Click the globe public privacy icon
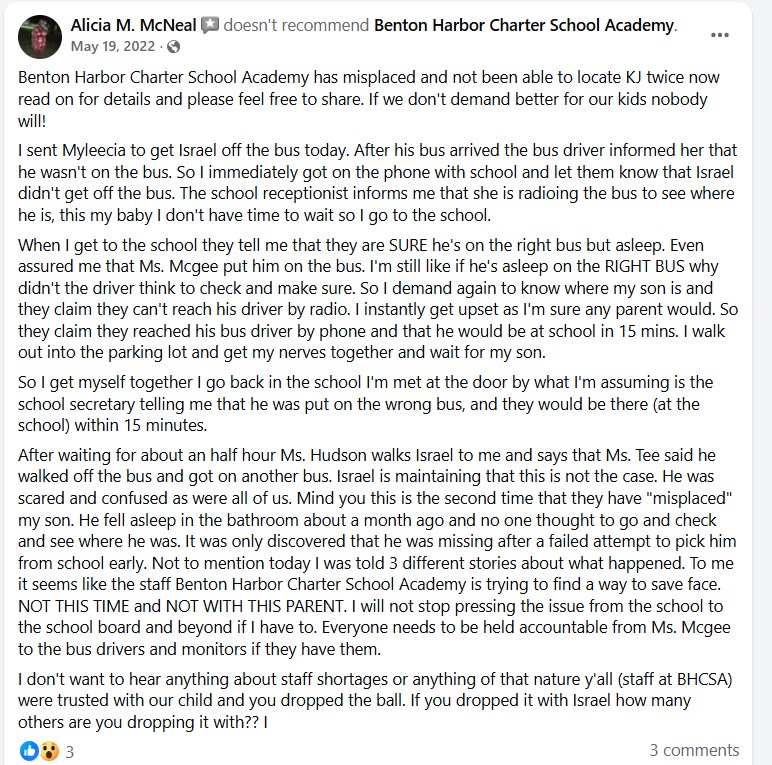The height and width of the screenshot is (765, 772). [x=174, y=46]
